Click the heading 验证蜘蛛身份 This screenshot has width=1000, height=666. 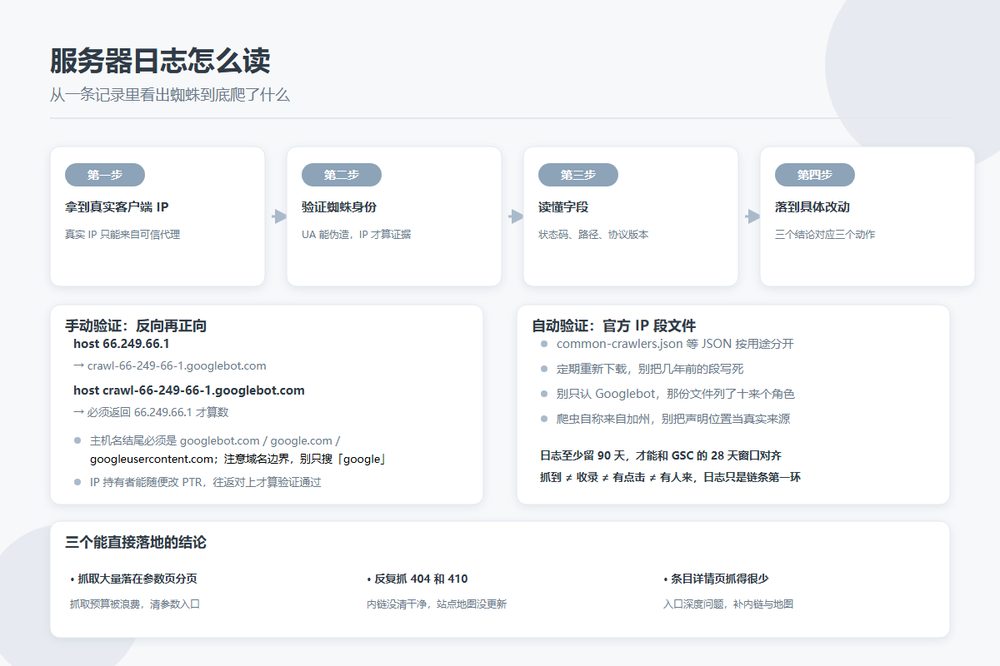click(339, 207)
